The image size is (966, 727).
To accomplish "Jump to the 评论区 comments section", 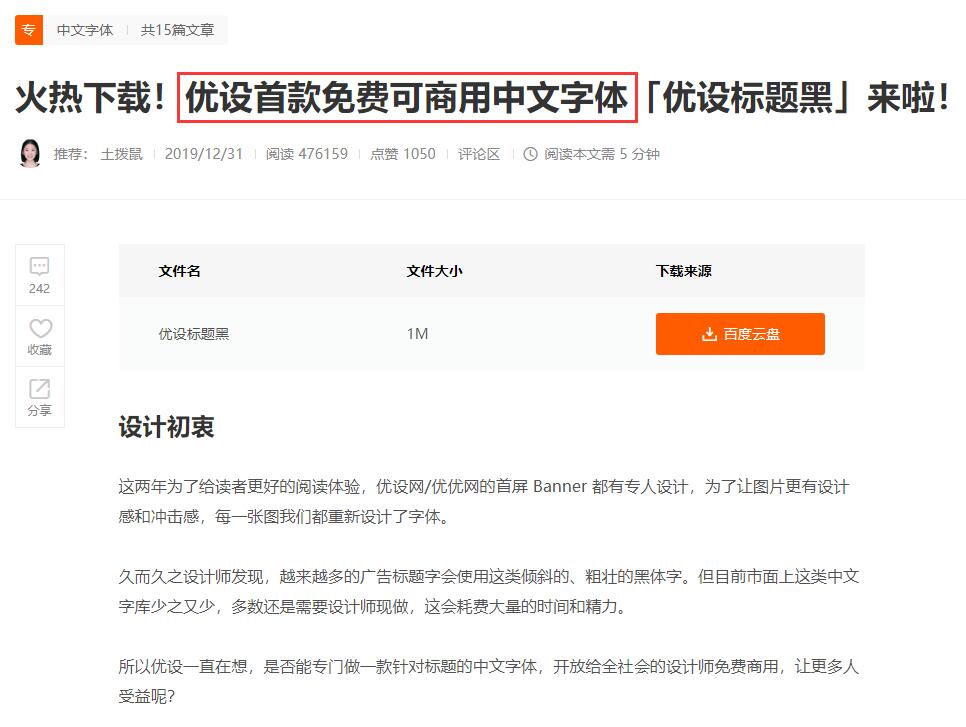I will (479, 154).
